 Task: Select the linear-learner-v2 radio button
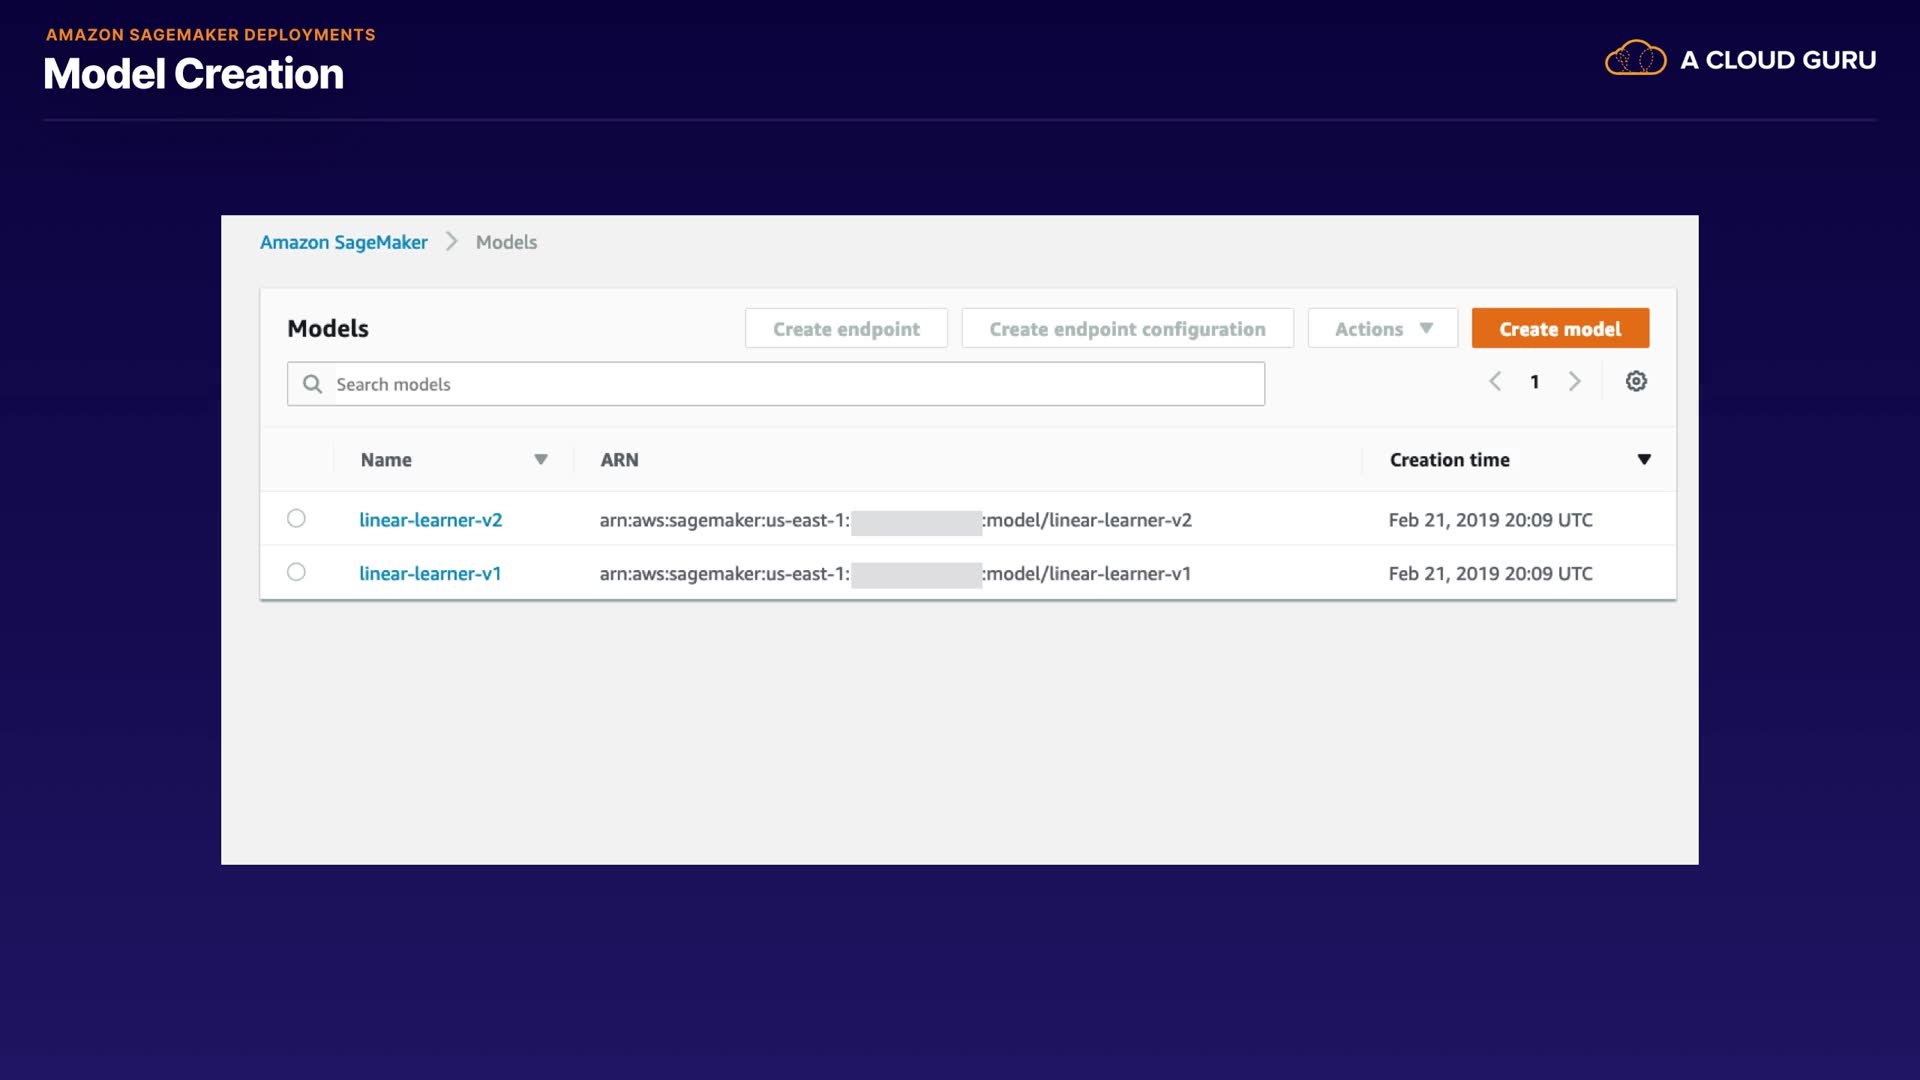point(296,518)
